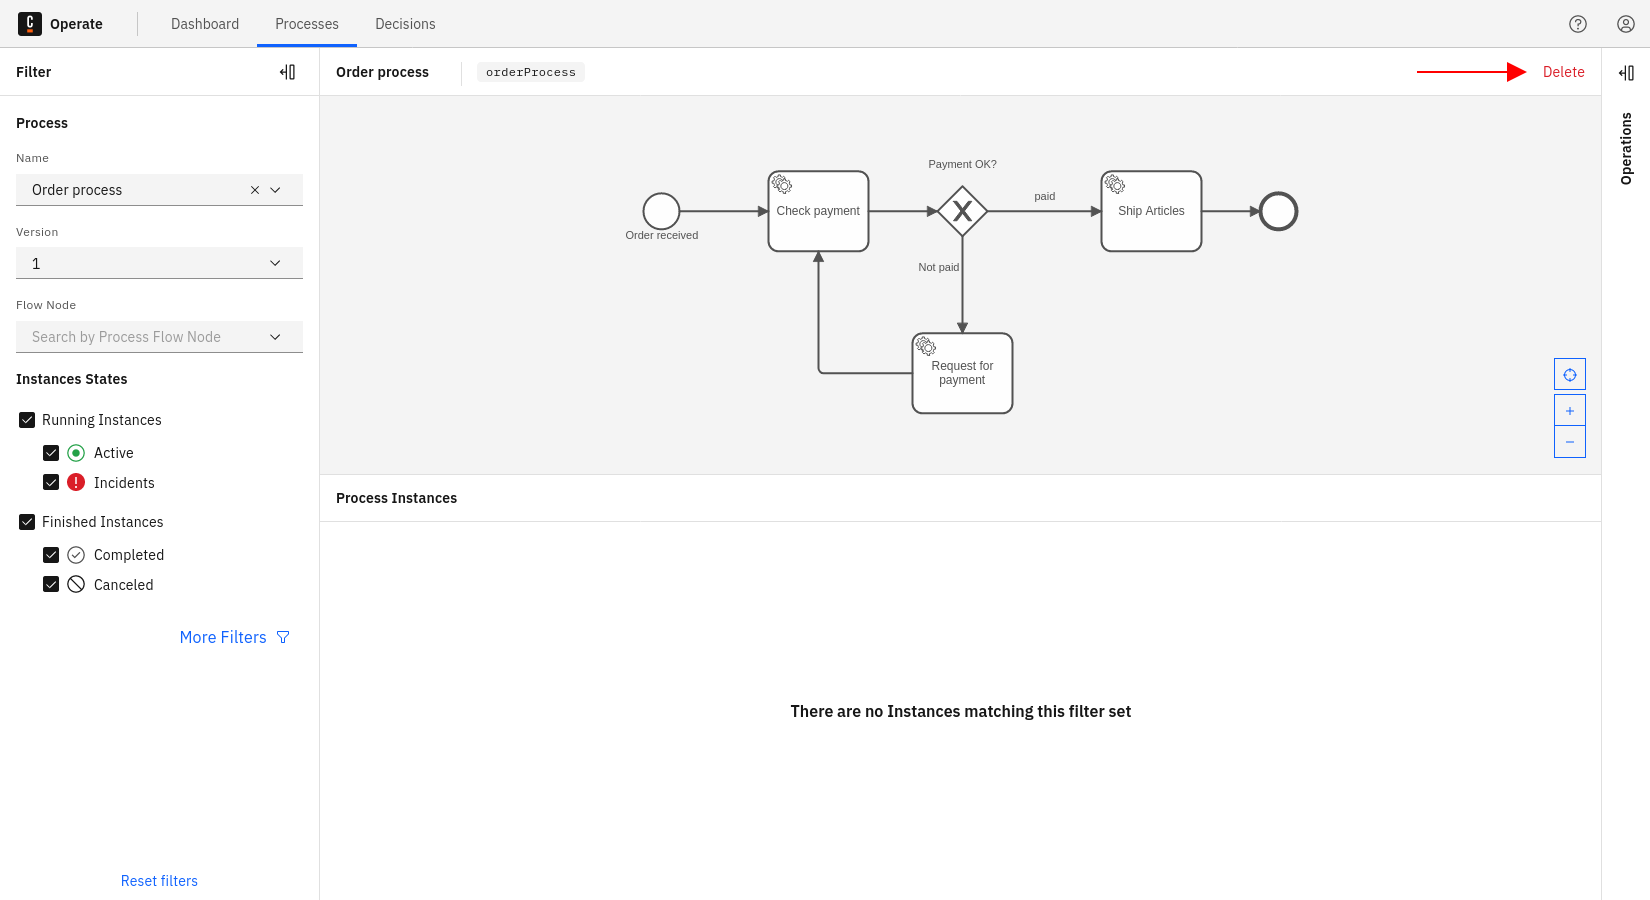Disable the Completed instances filter
1650x900 pixels.
[x=51, y=555]
